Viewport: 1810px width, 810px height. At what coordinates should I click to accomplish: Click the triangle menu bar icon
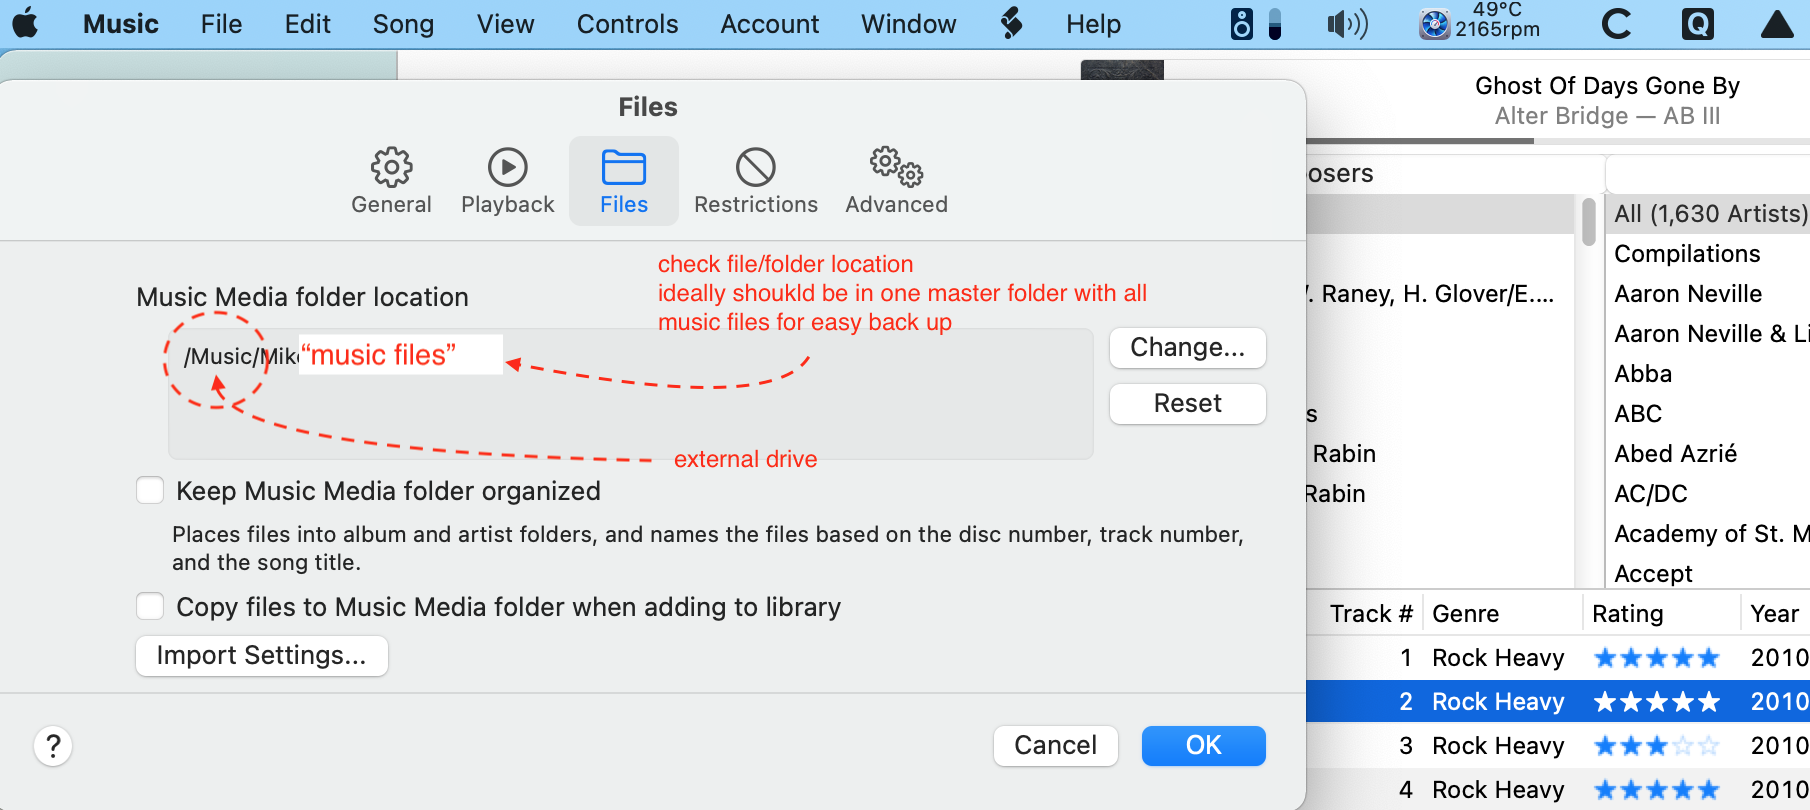1777,24
